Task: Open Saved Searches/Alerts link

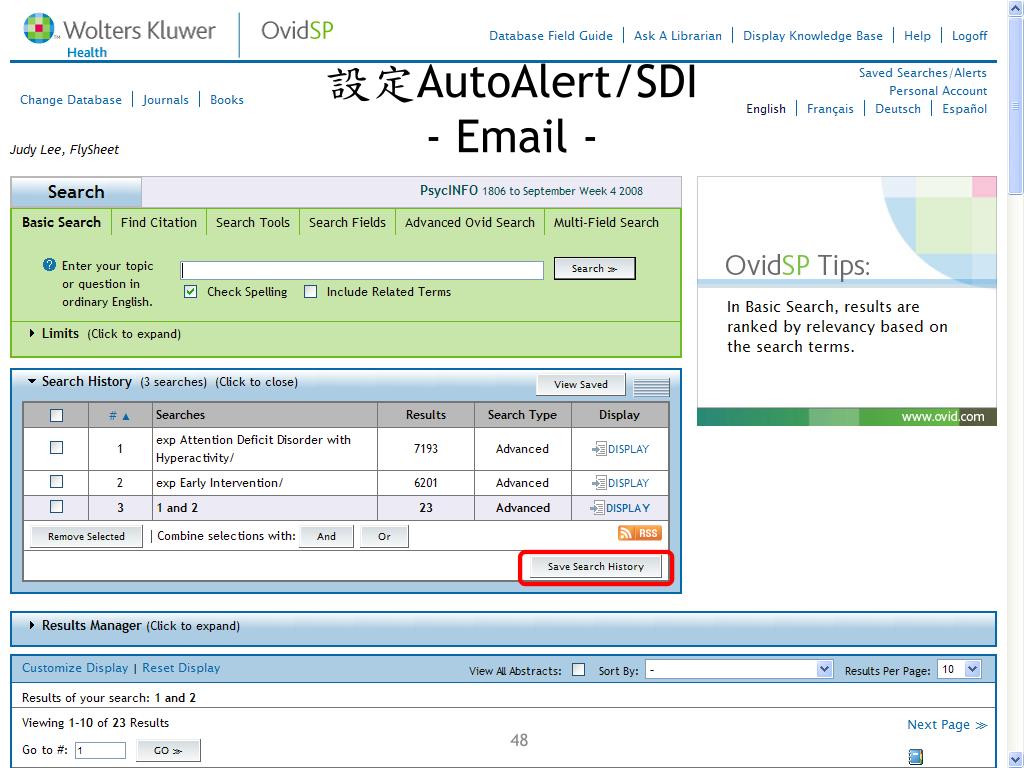Action: pos(923,72)
